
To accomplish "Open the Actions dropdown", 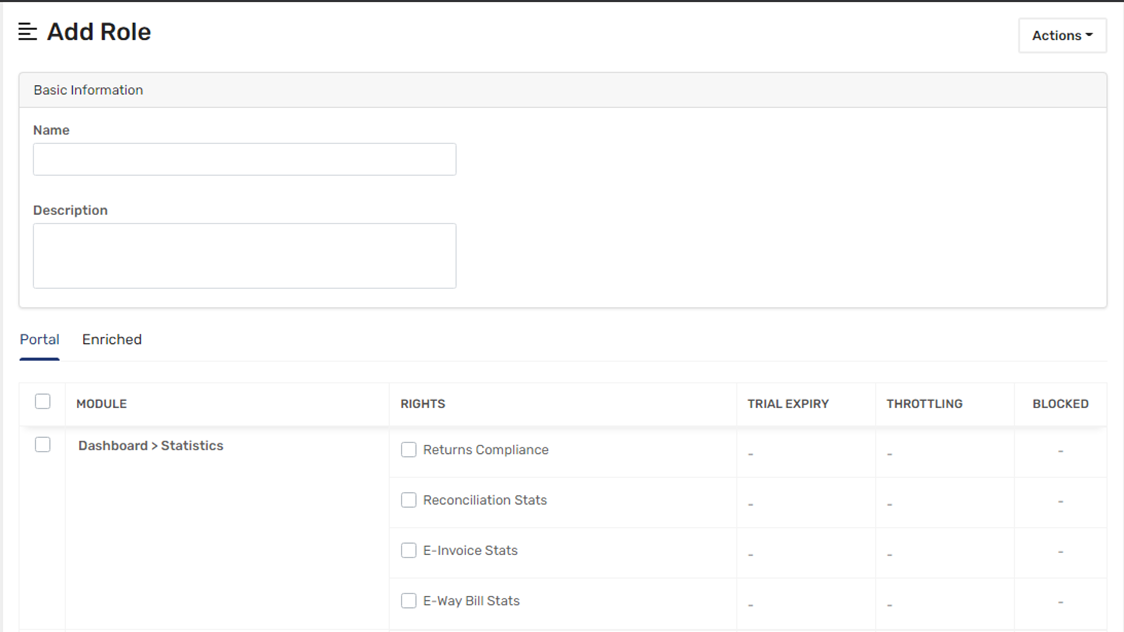I will coord(1062,35).
